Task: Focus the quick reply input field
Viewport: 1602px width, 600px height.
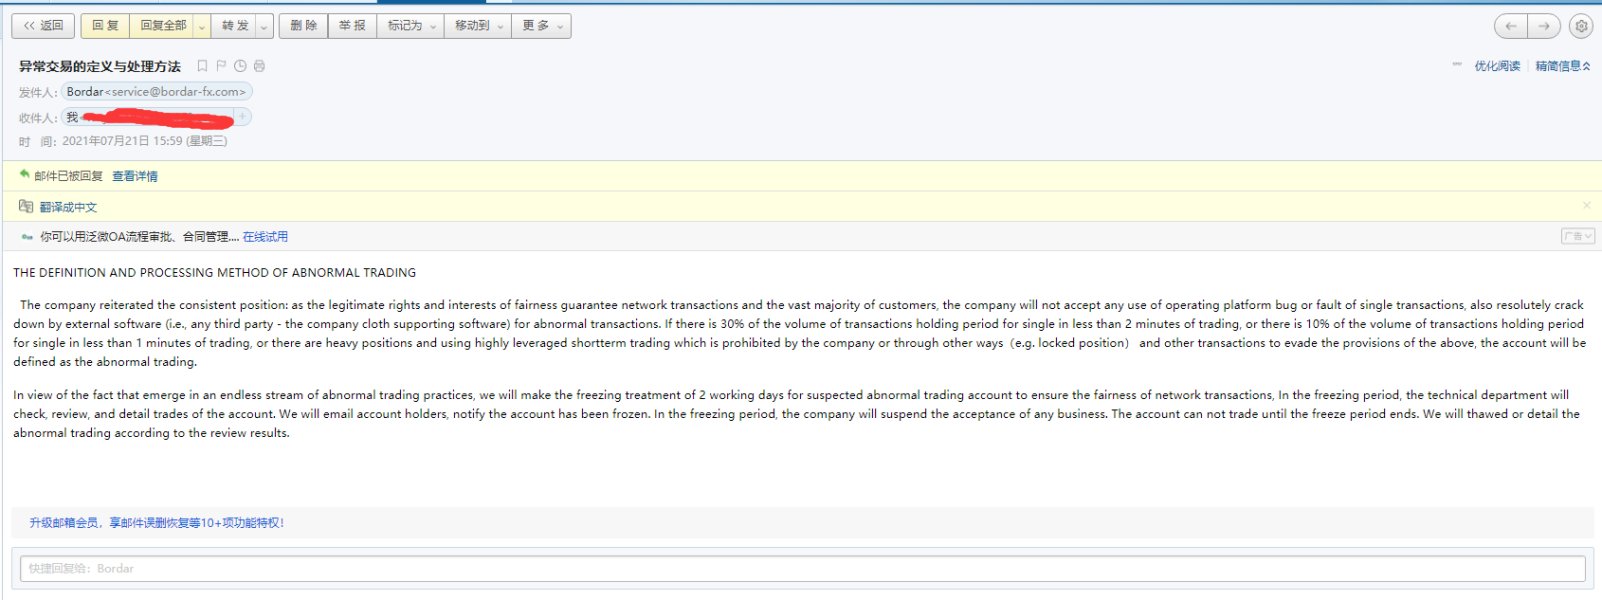Action: click(802, 568)
